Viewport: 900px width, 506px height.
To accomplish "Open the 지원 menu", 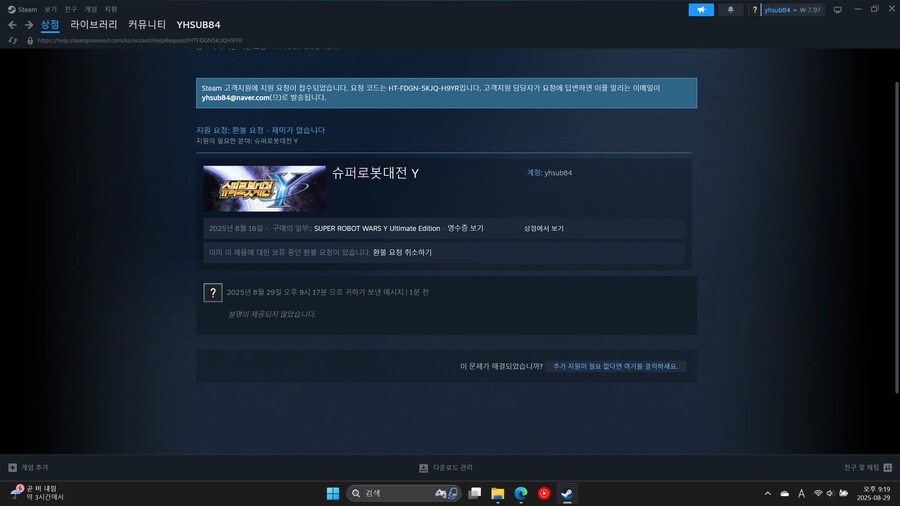I will [x=111, y=9].
